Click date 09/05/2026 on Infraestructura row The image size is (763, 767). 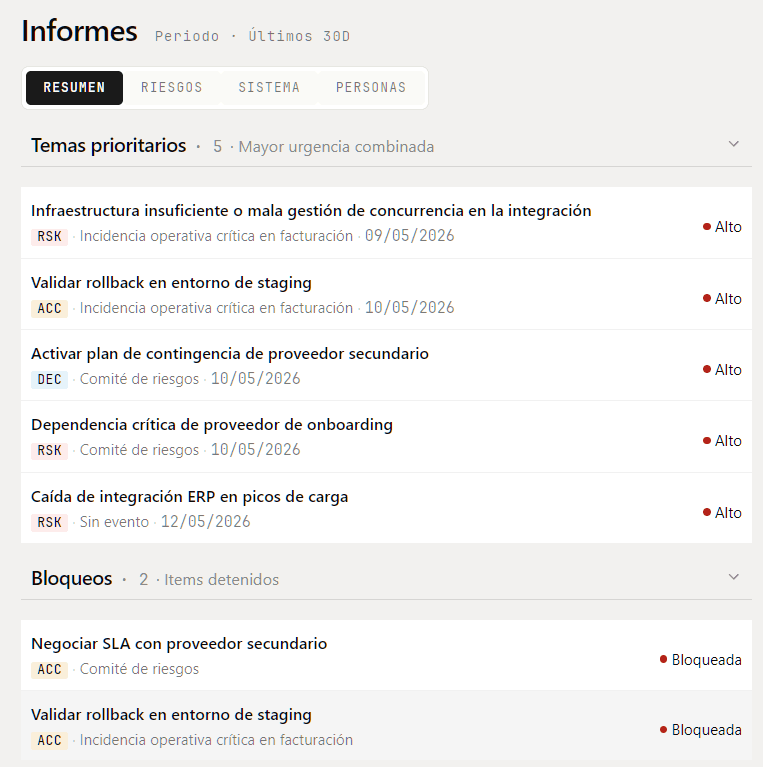409,236
